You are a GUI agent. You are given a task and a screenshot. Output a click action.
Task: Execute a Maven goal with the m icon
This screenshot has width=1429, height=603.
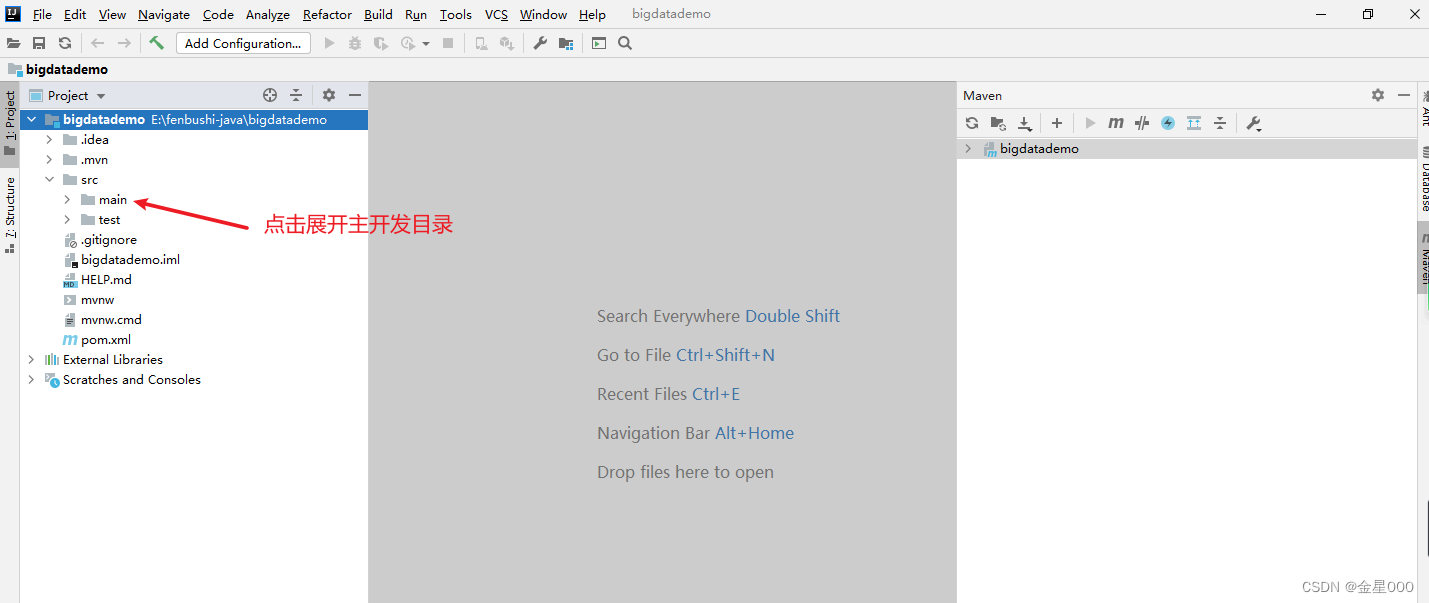point(1116,122)
